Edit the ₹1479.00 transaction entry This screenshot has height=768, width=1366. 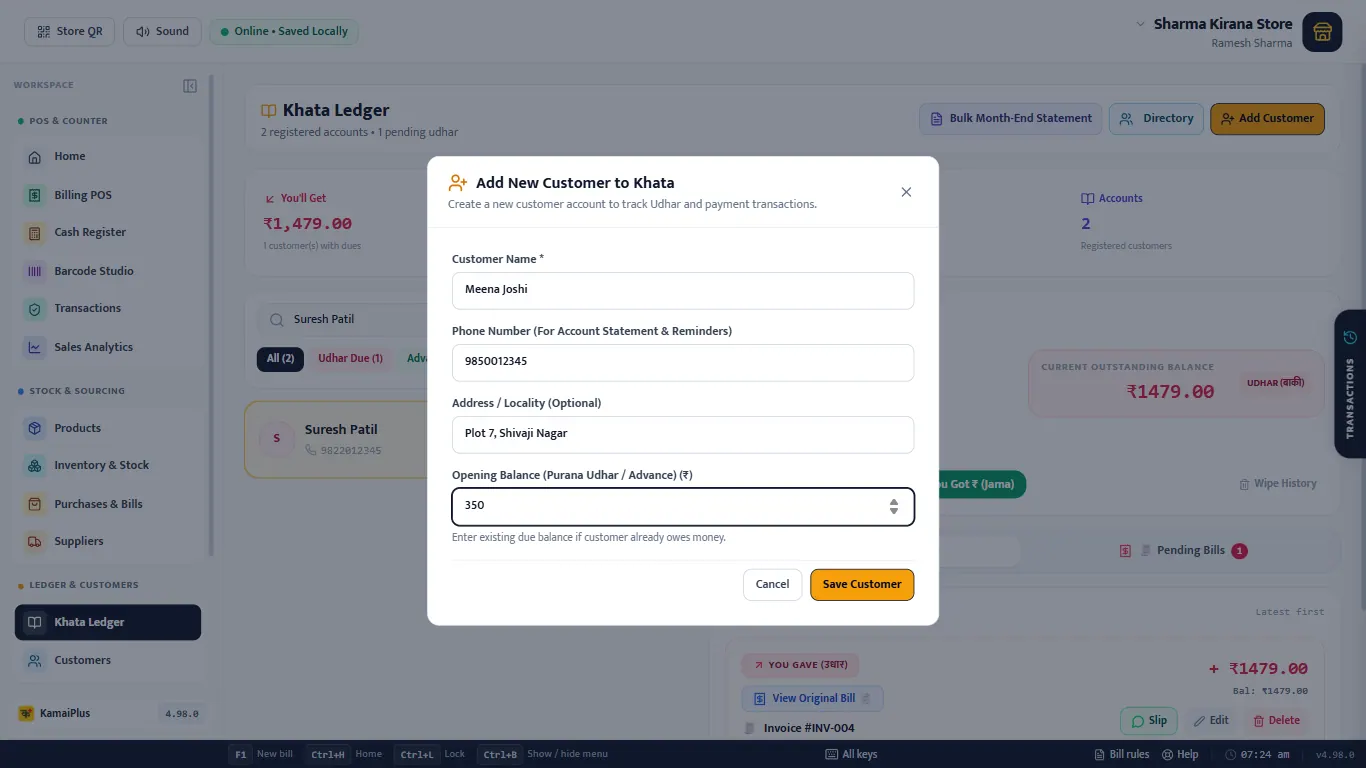click(x=1211, y=721)
